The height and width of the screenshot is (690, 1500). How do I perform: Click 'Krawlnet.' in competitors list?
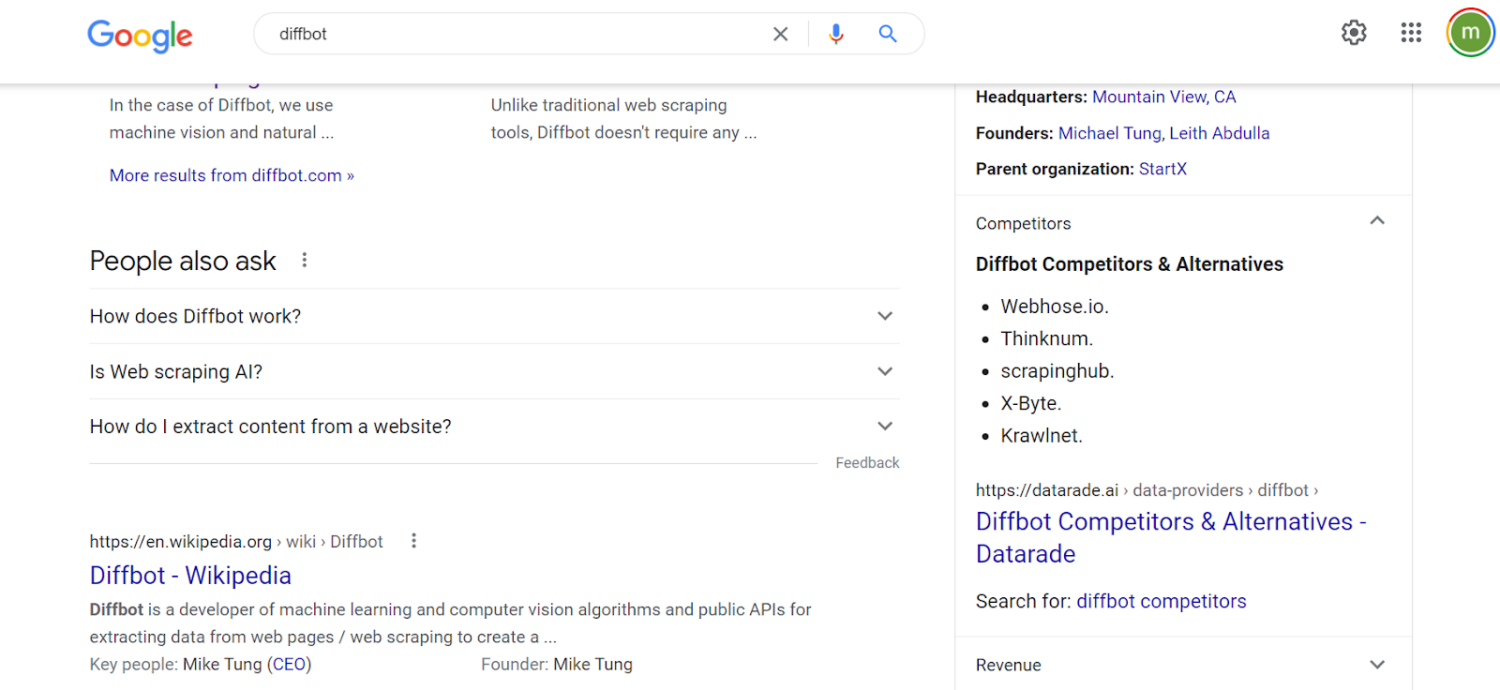click(1041, 436)
